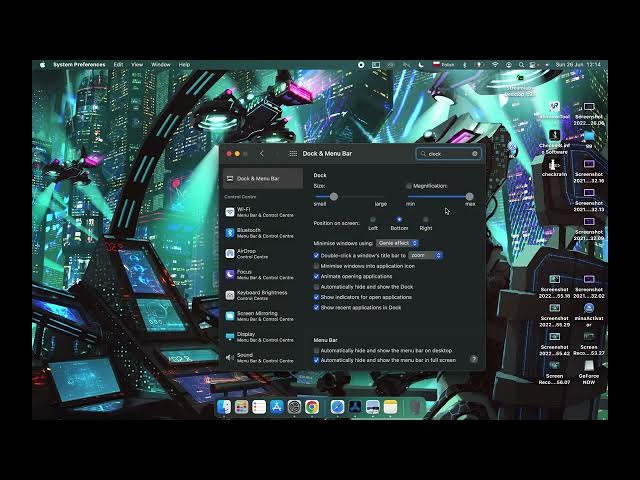Open the help question mark button
The image size is (640, 480).
473,359
